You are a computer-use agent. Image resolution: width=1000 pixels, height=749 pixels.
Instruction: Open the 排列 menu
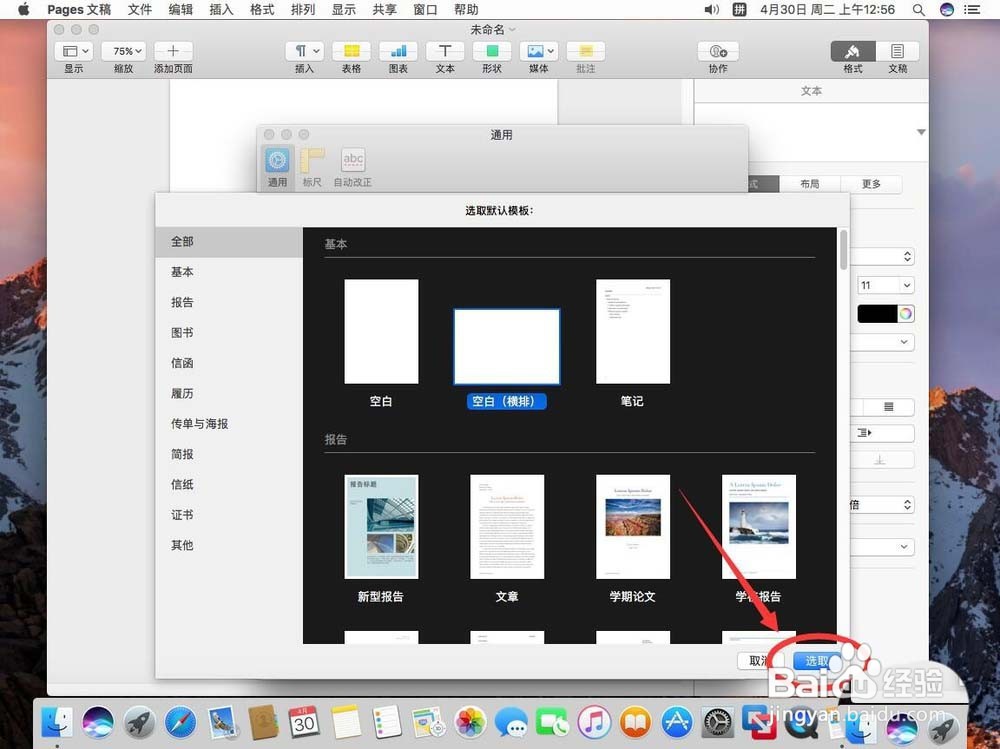tap(303, 10)
